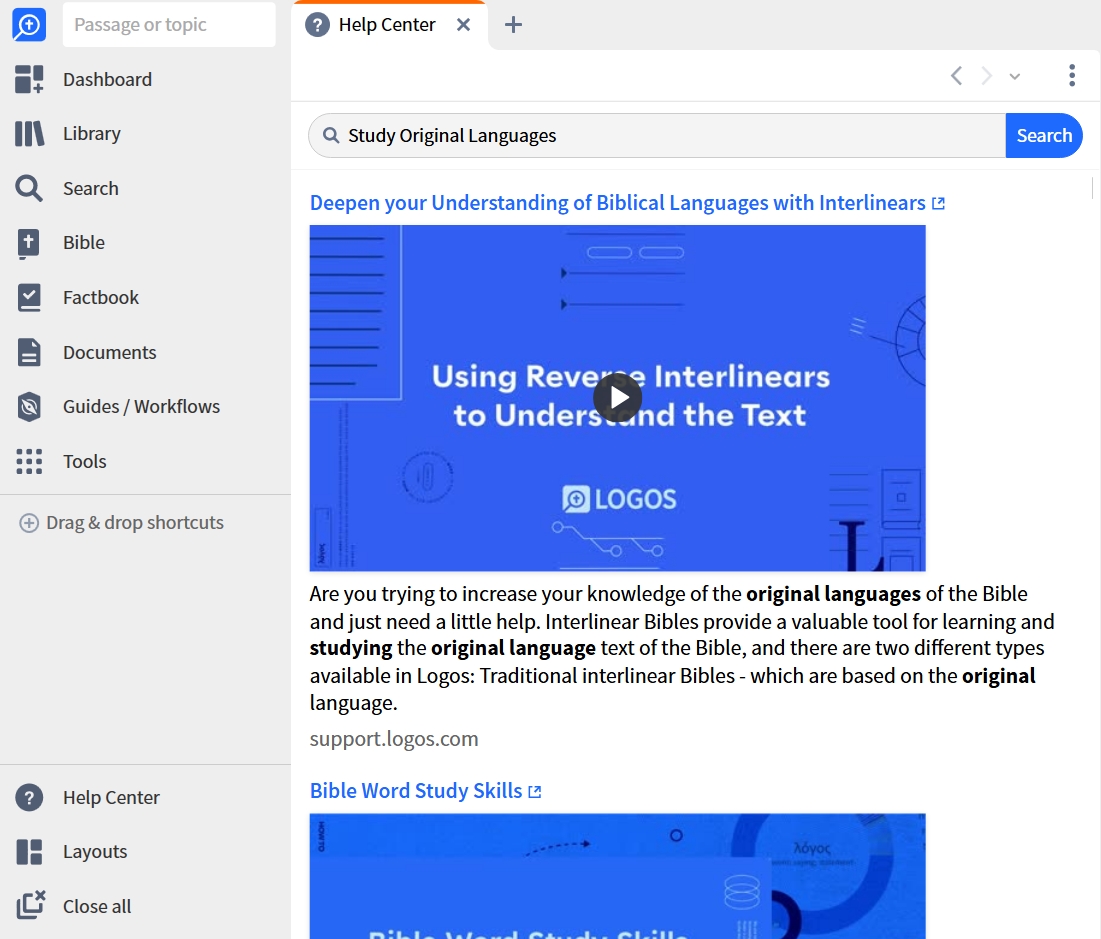Open the Bible icon in sidebar
The height and width of the screenshot is (939, 1101).
[29, 243]
